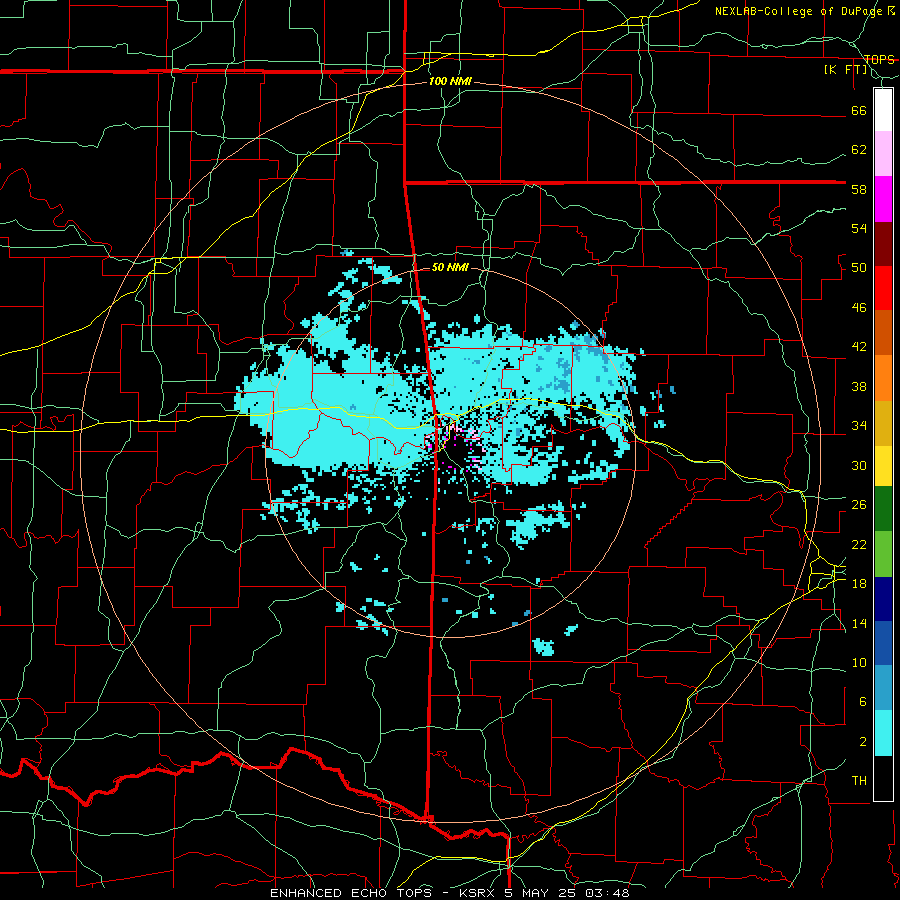This screenshot has width=900, height=900.
Task: Click the '46' legend value
Action: [x=859, y=307]
